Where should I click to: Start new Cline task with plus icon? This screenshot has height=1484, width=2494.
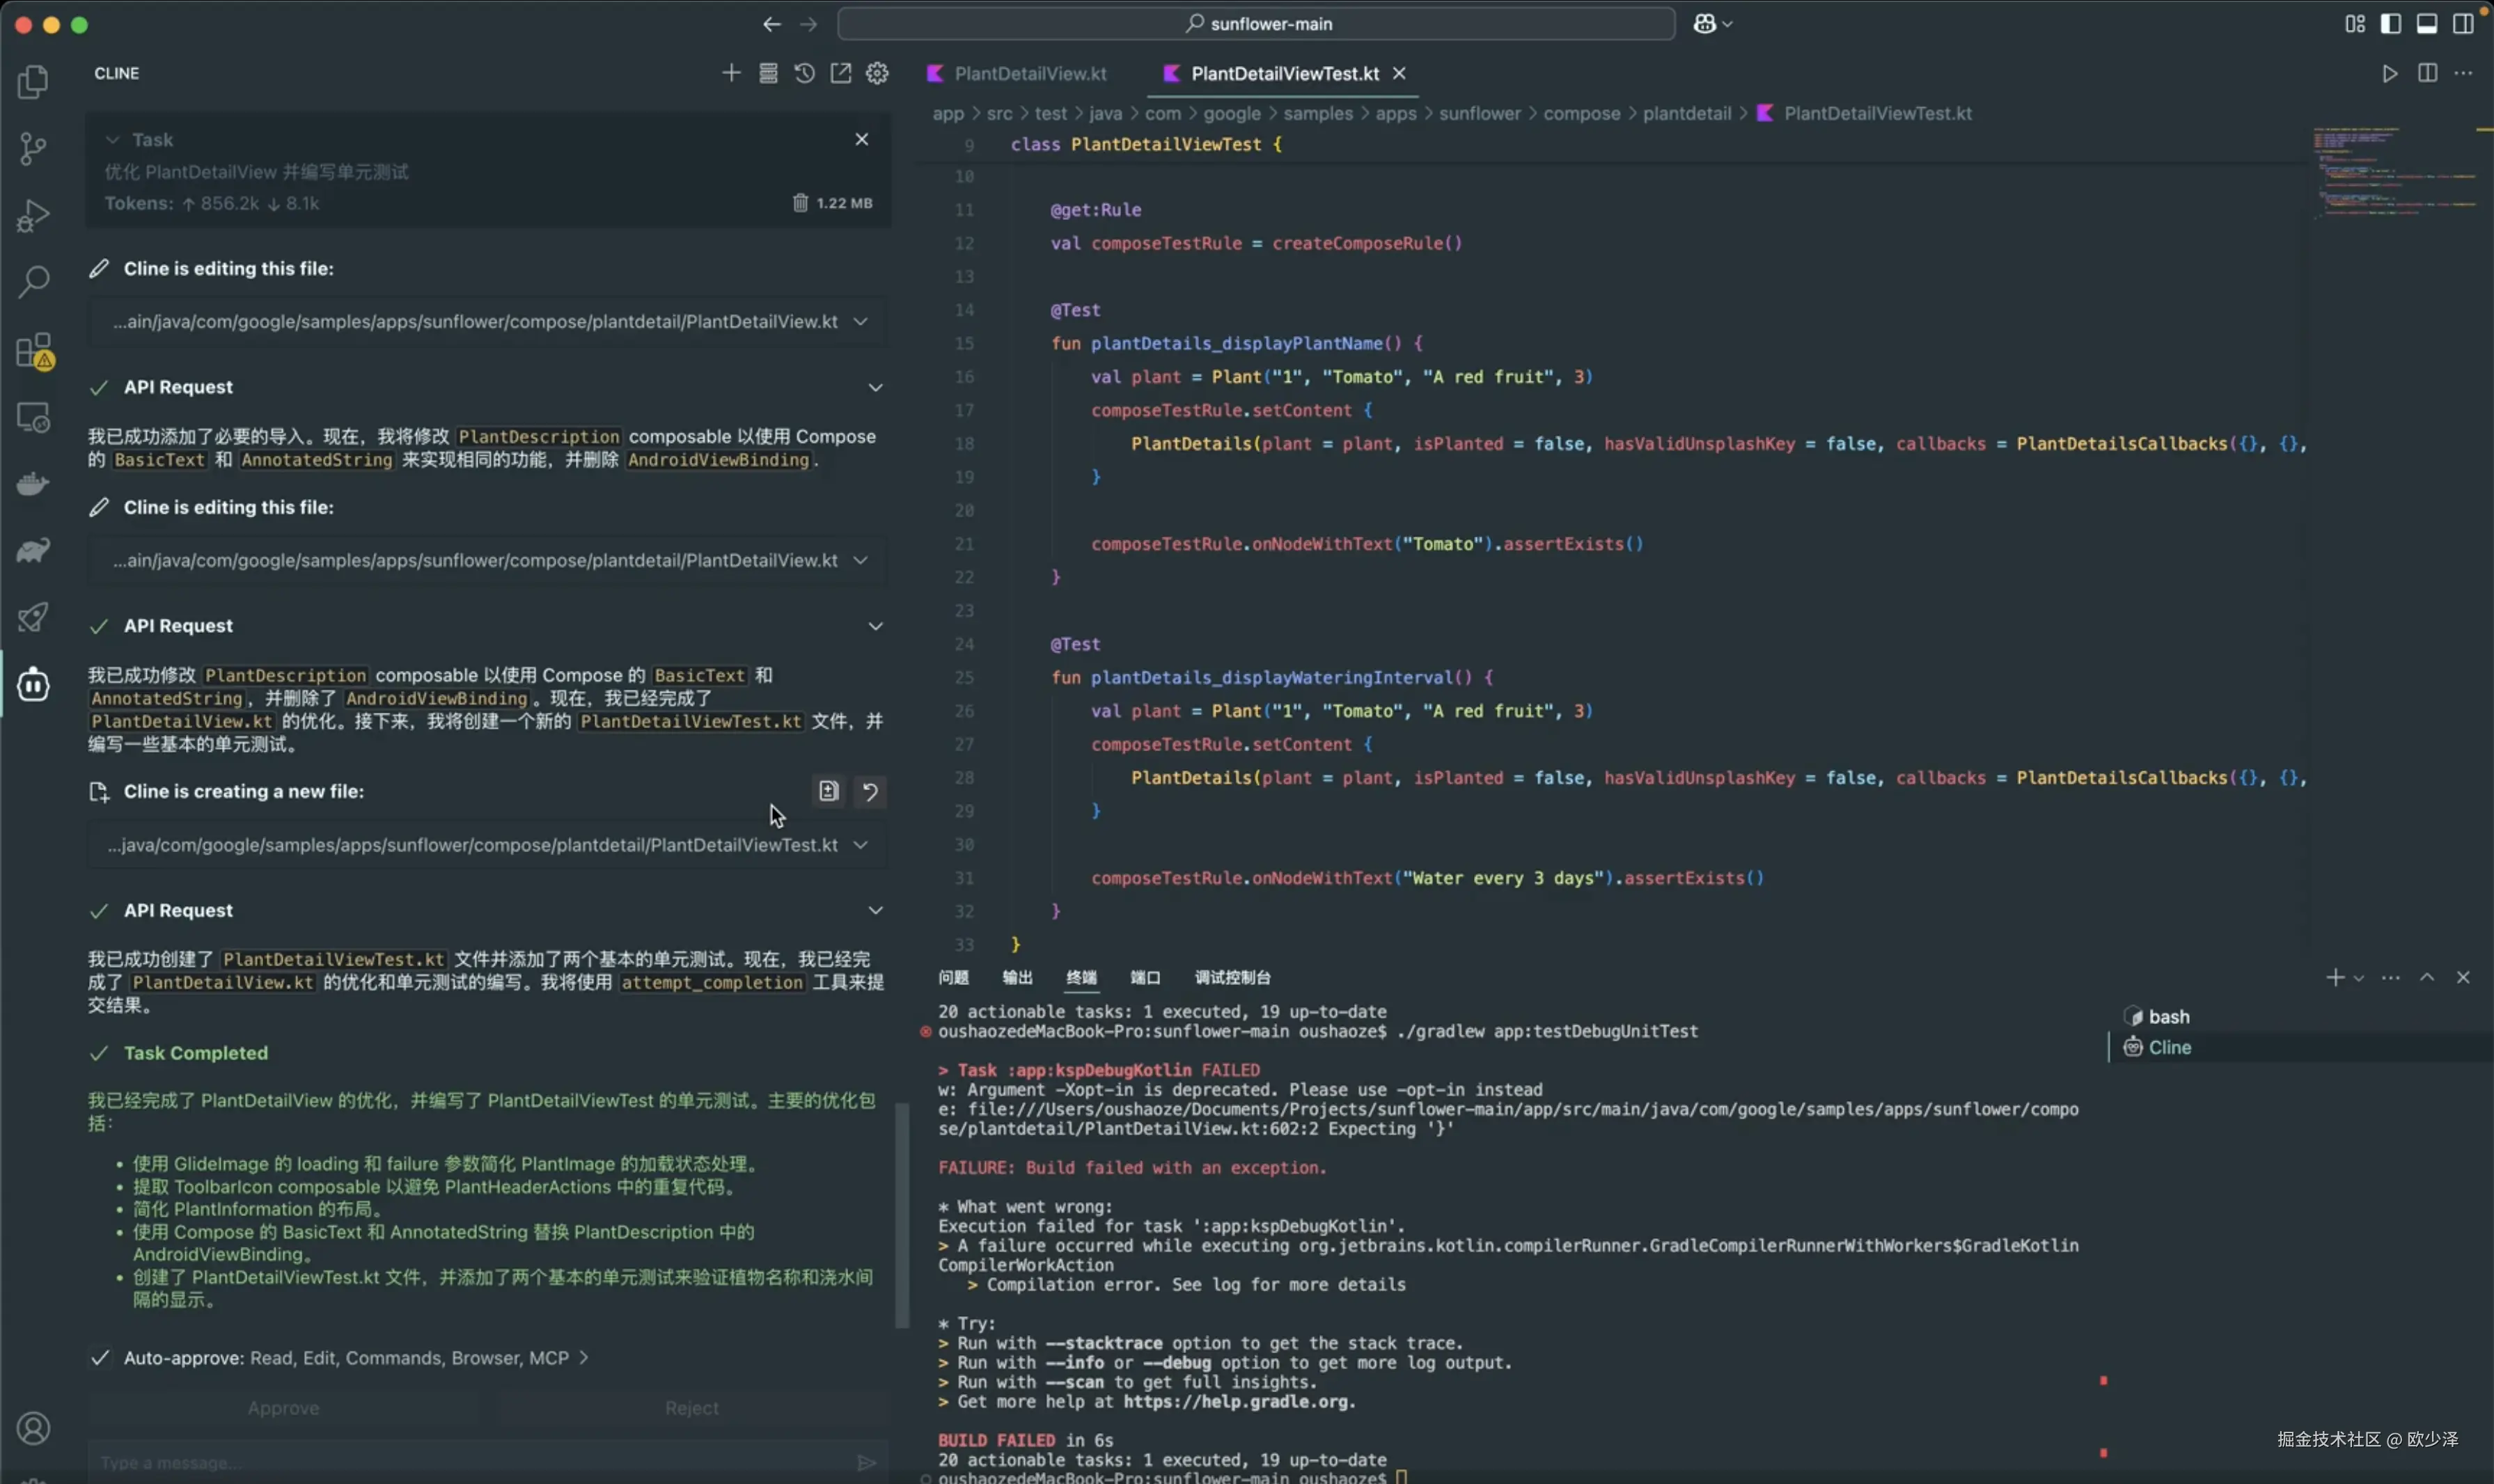pyautogui.click(x=731, y=73)
